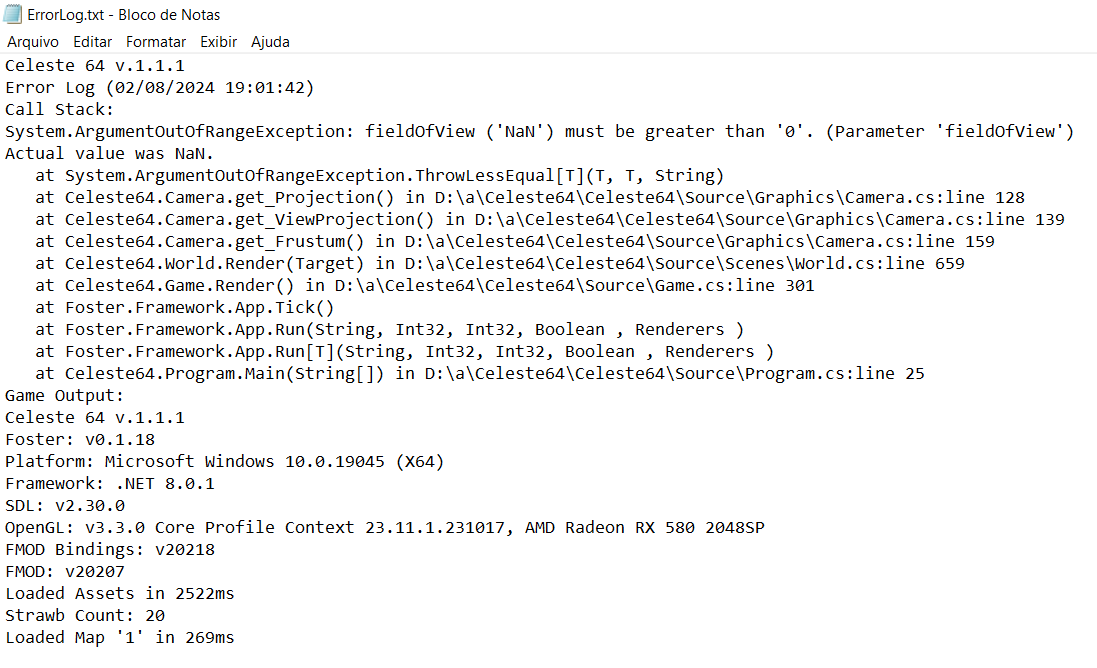Click on the 'Call Stack:' line
The height and width of the screenshot is (668, 1097).
59,110
